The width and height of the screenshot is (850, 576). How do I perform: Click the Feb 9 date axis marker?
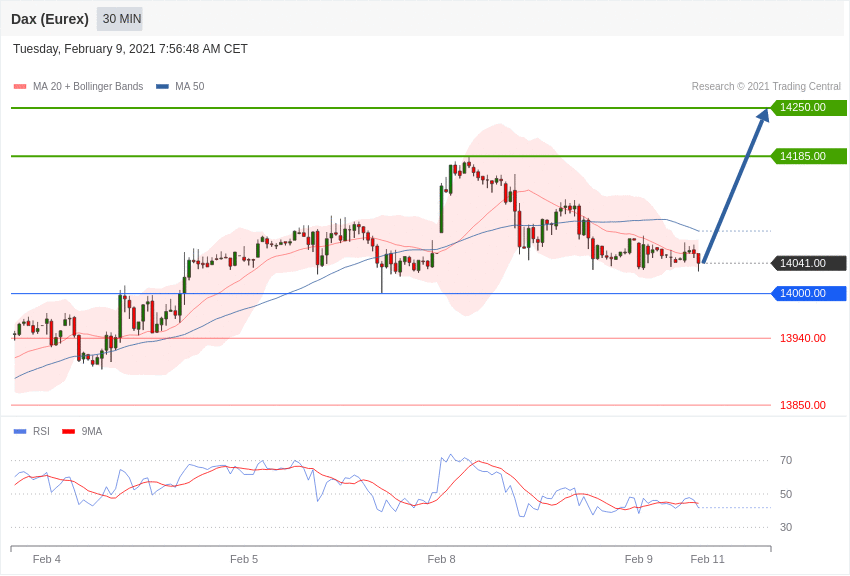pos(639,559)
